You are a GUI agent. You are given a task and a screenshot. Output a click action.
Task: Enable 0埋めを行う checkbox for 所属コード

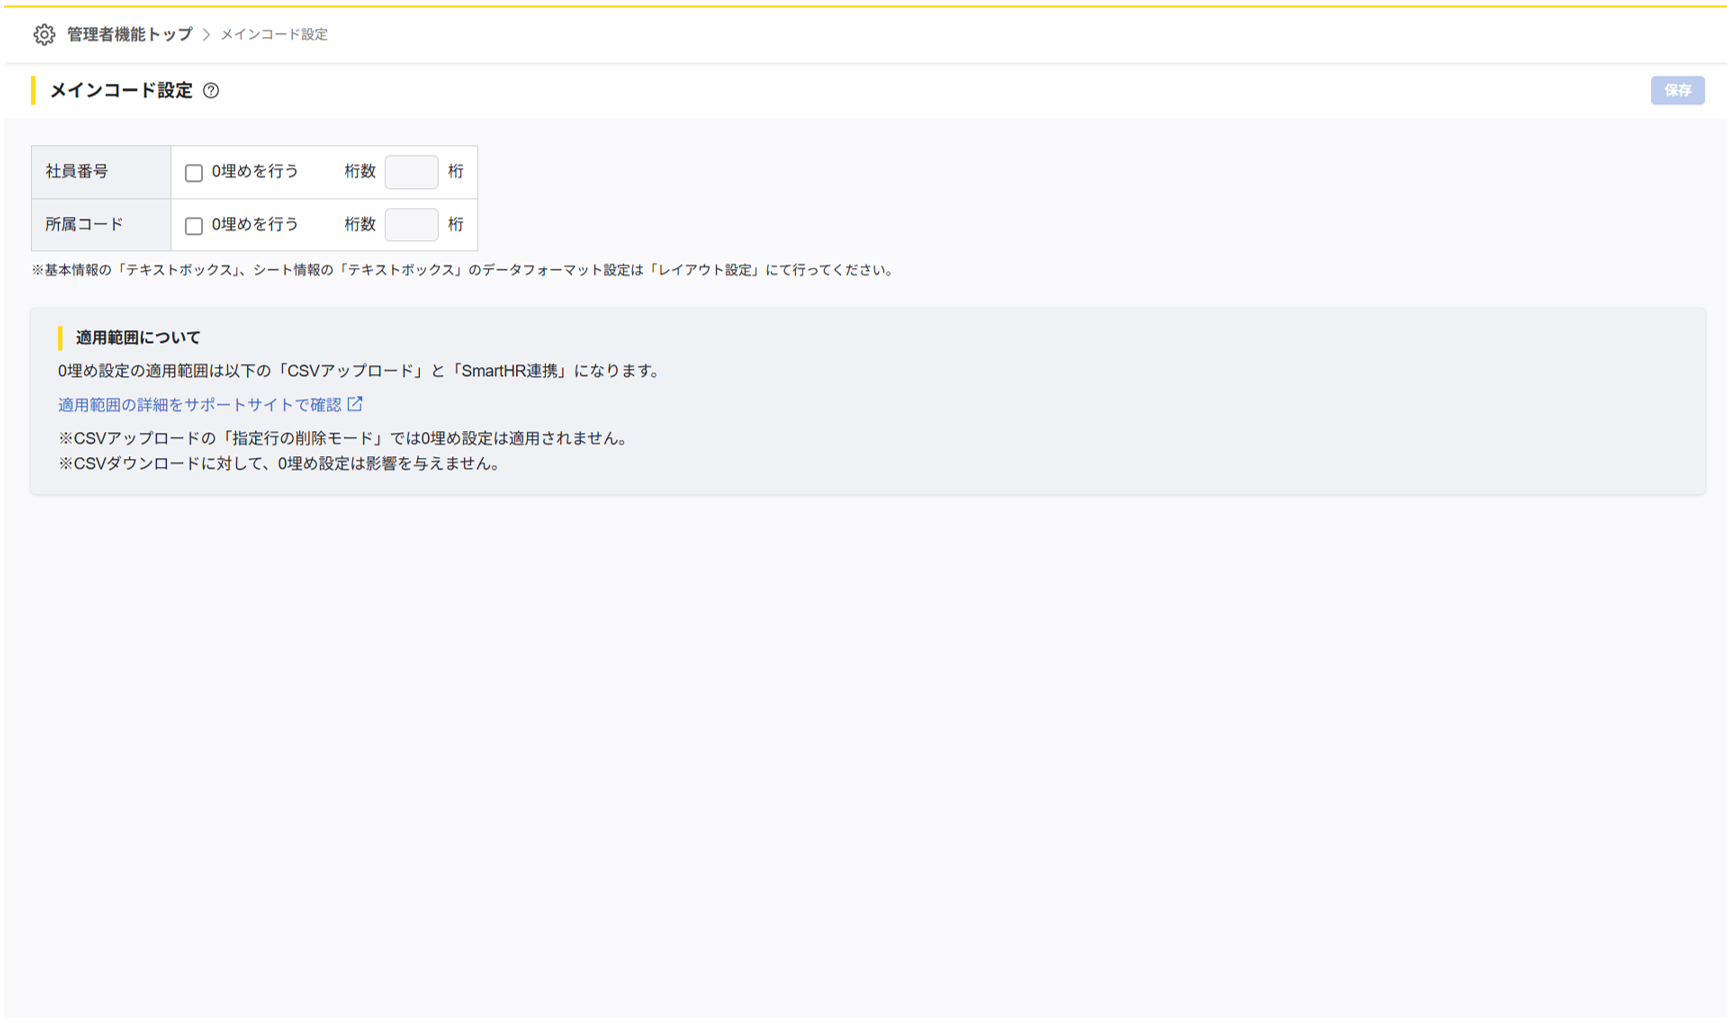click(x=194, y=226)
